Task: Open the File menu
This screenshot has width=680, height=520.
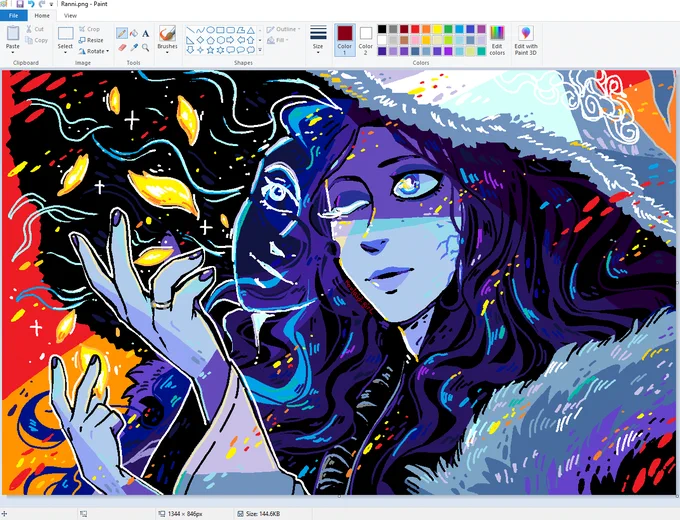Action: [x=13, y=16]
